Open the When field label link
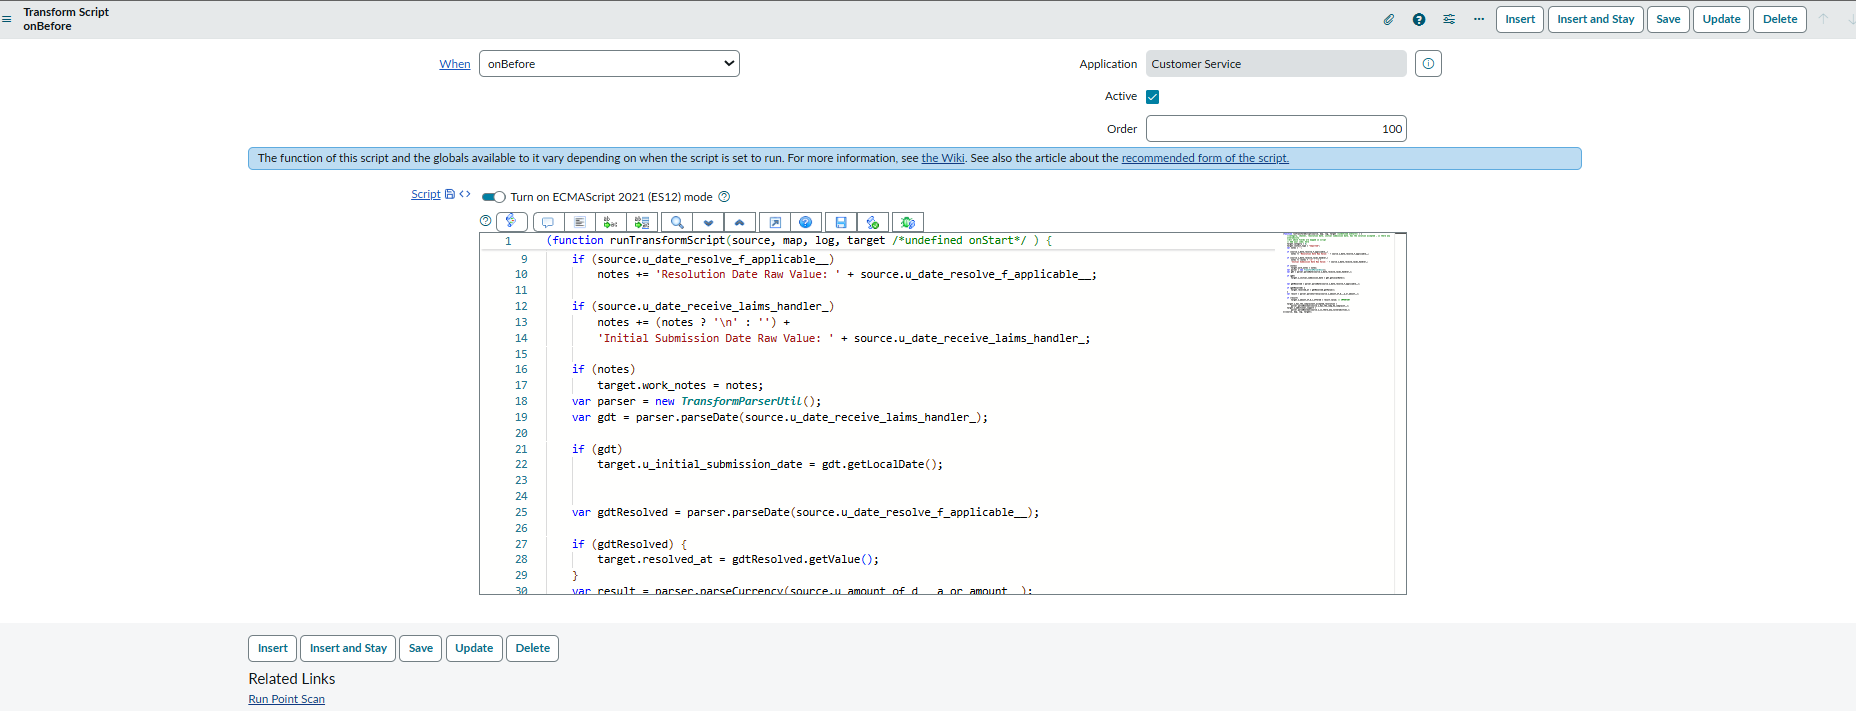 tap(455, 64)
